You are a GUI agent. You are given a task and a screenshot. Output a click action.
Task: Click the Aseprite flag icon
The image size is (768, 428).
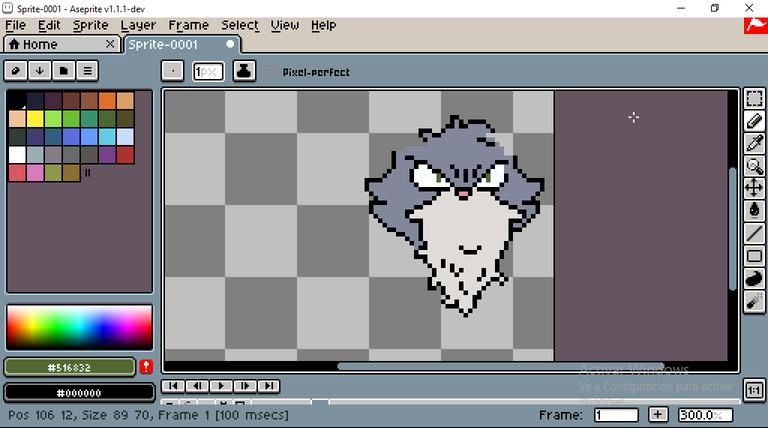click(x=756, y=25)
